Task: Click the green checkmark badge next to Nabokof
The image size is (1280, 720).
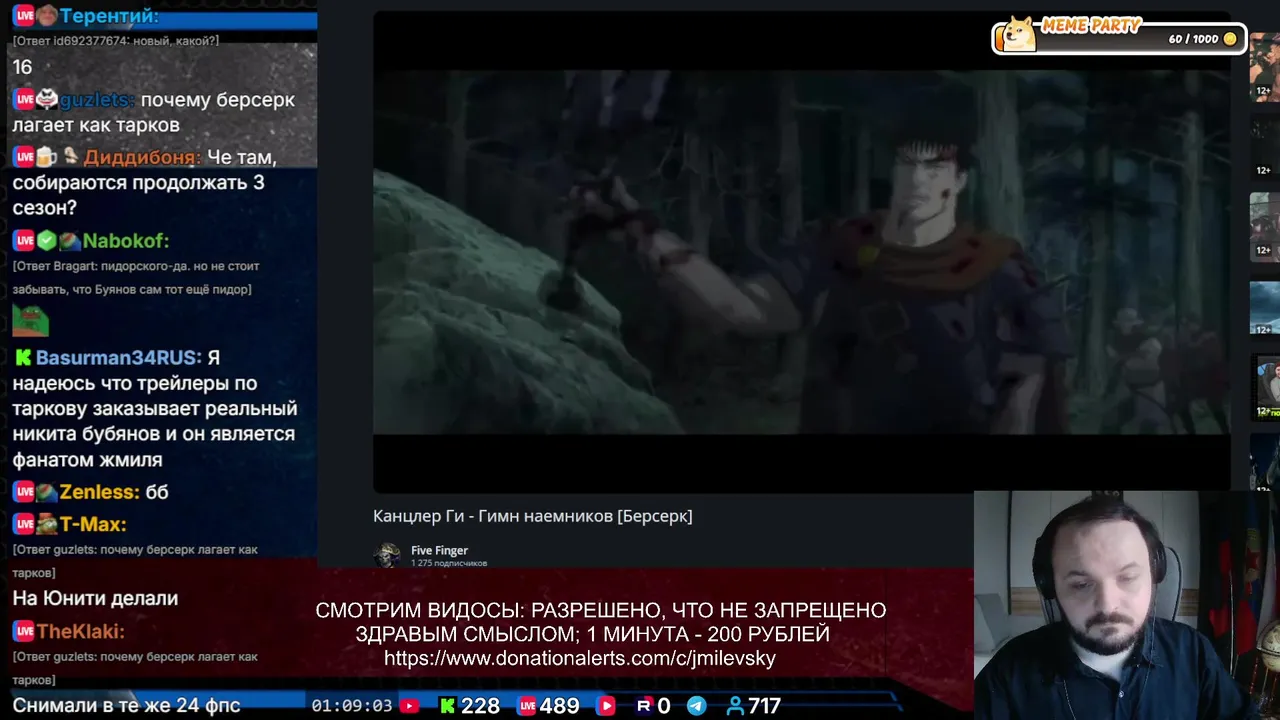Action: pyautogui.click(x=47, y=241)
